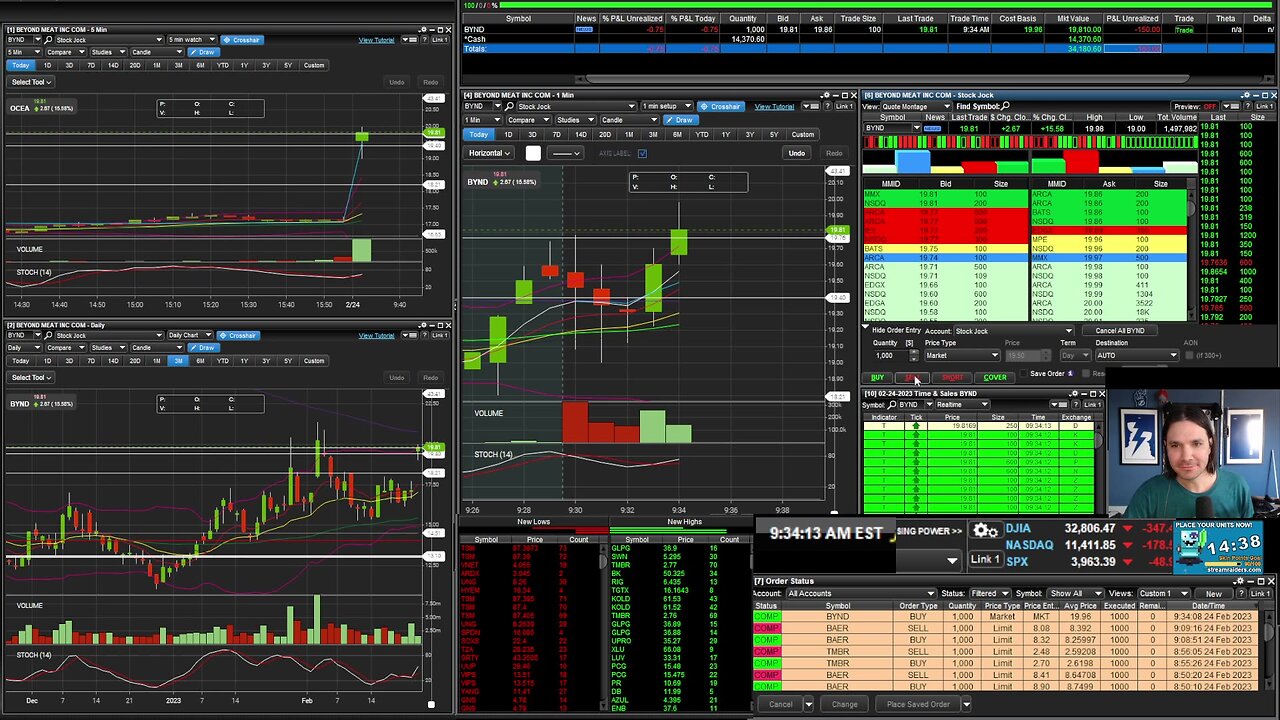This screenshot has width=1280, height=720.
Task: Click the SHORT button in order entry
Action: pyautogui.click(x=952, y=377)
